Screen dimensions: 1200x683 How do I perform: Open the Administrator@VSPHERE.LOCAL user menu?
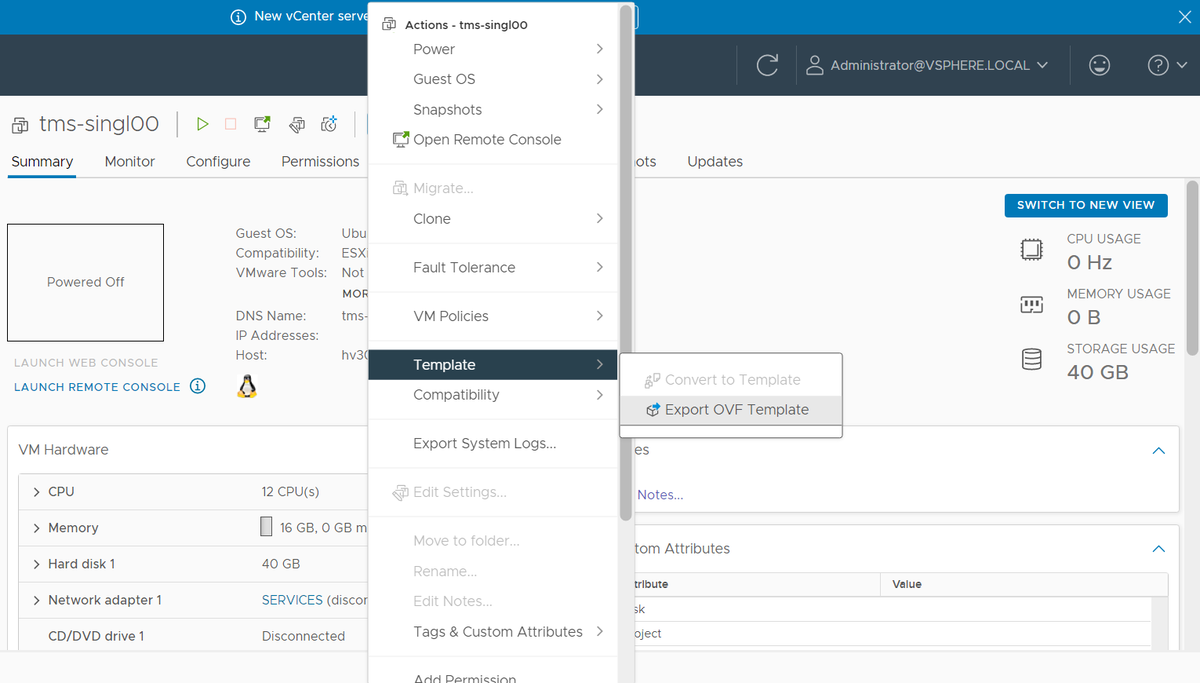pos(927,65)
